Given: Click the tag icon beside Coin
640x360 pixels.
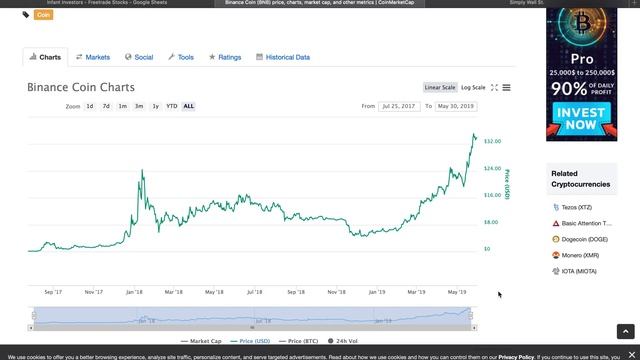Looking at the screenshot, I should click(26, 15).
